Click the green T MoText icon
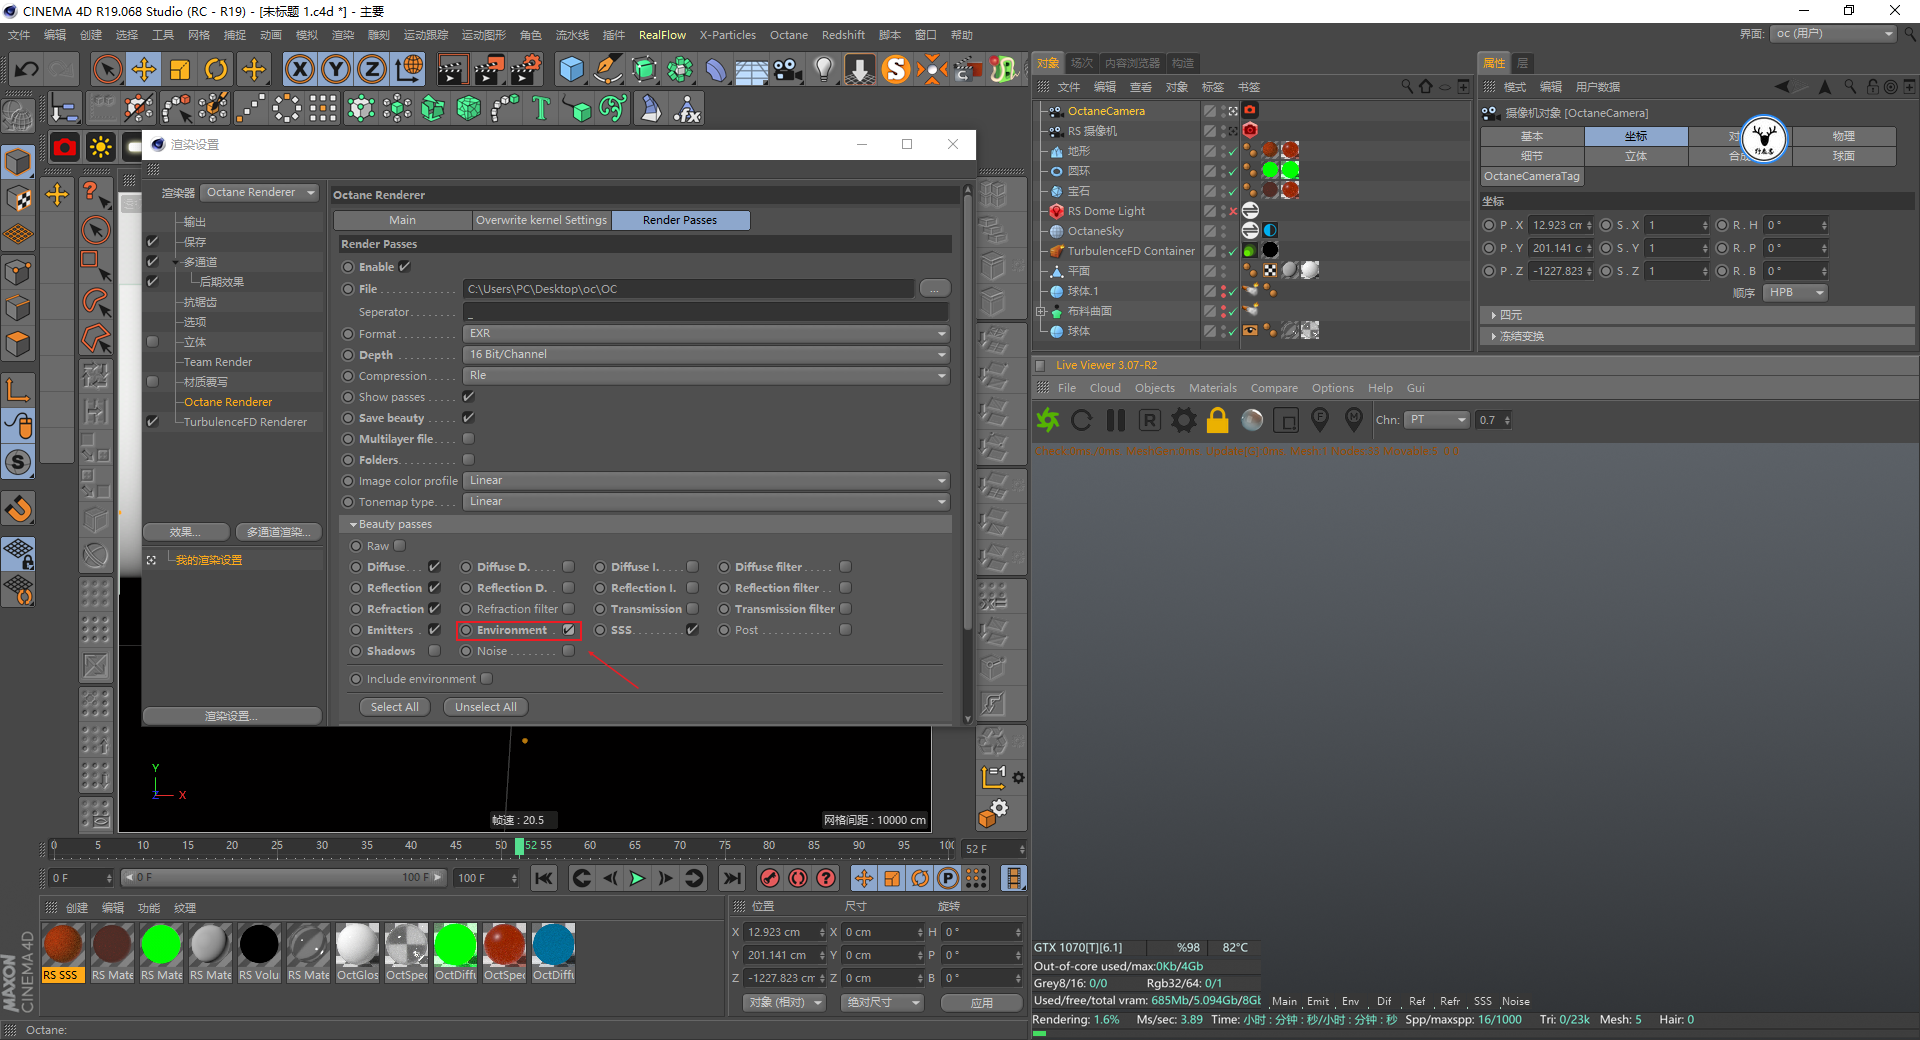The width and height of the screenshot is (1920, 1040). tap(541, 108)
